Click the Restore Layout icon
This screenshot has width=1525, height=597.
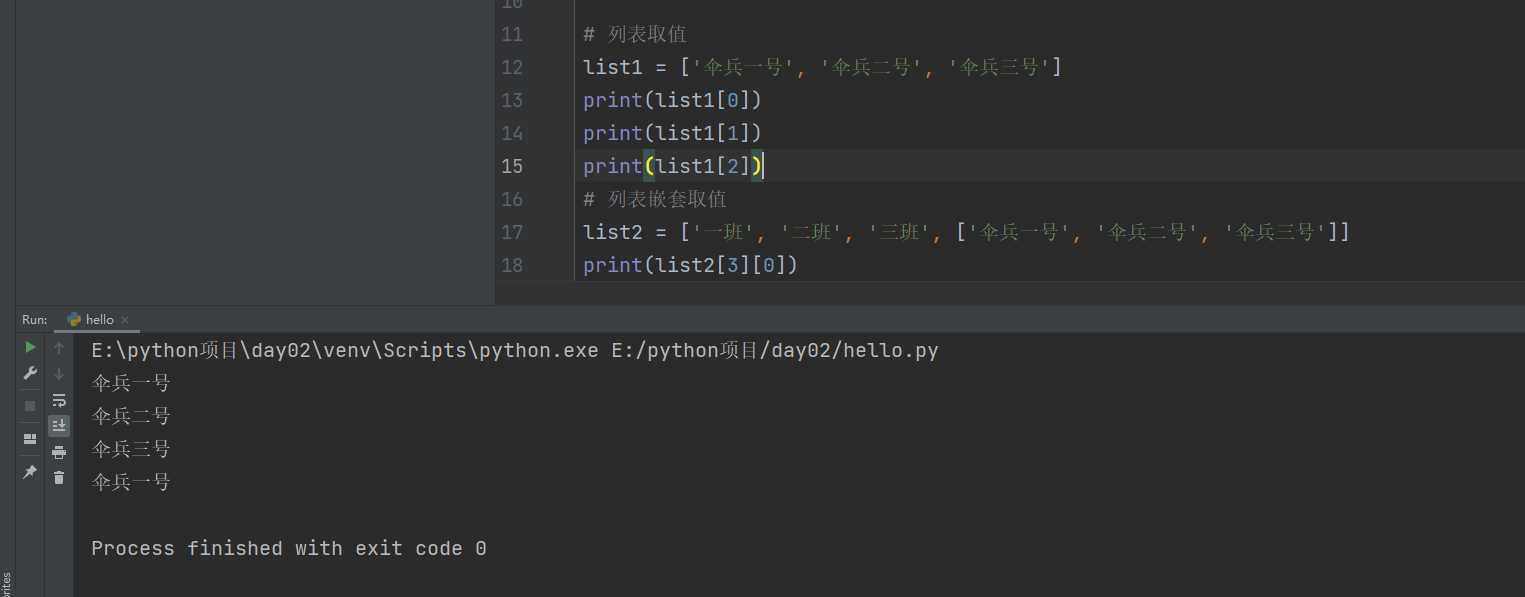point(30,439)
